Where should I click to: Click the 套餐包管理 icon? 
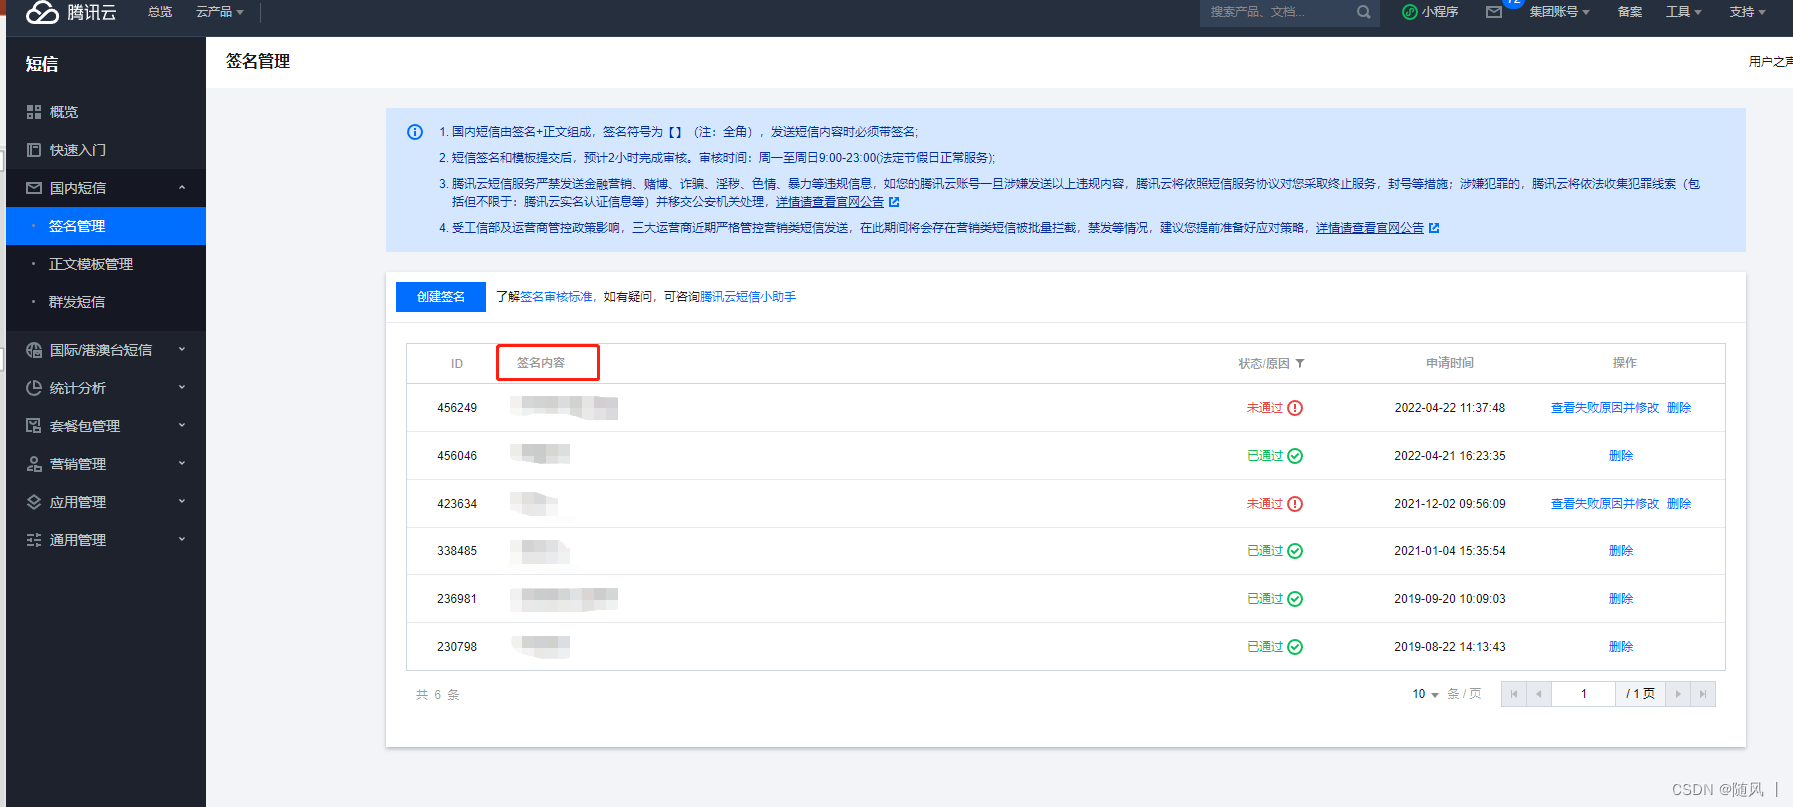(34, 426)
